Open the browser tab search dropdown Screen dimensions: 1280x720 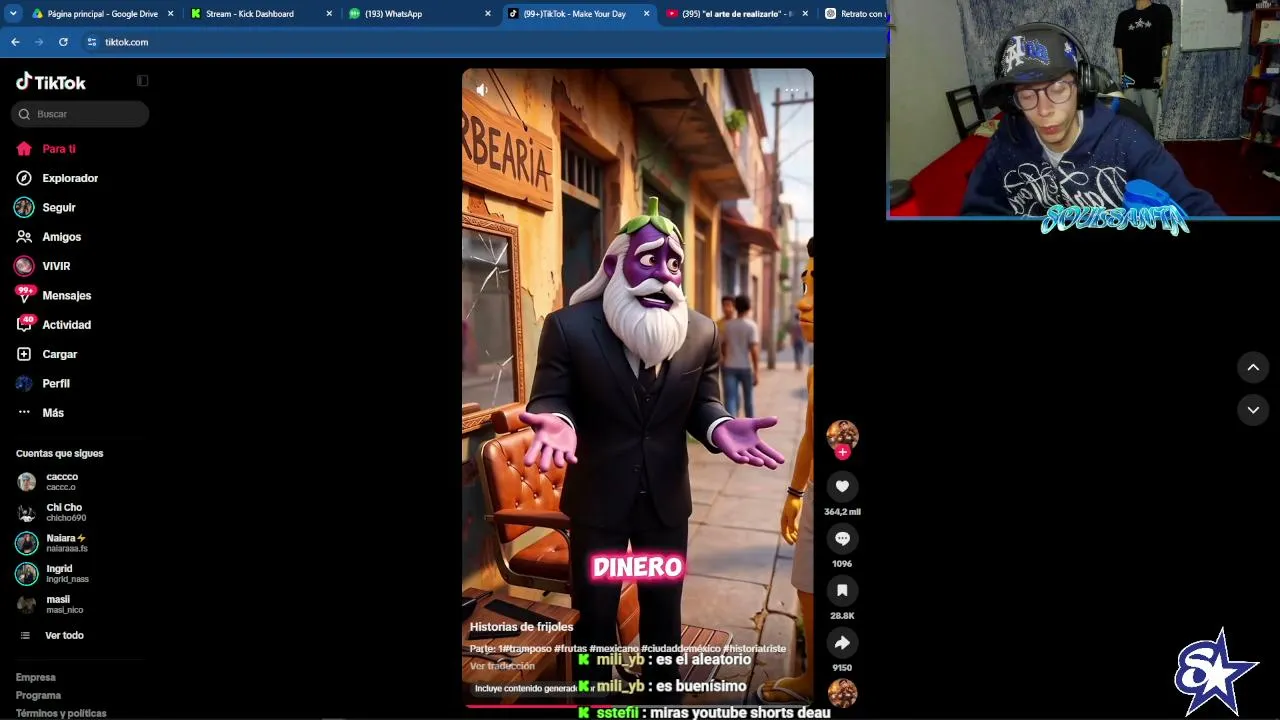pos(13,14)
